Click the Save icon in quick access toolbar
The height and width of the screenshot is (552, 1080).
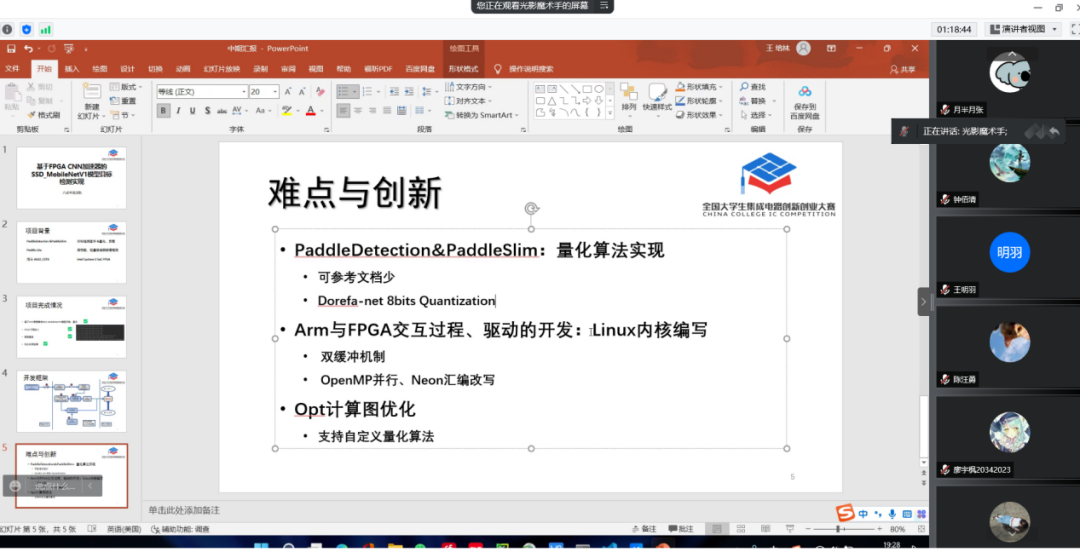point(11,48)
